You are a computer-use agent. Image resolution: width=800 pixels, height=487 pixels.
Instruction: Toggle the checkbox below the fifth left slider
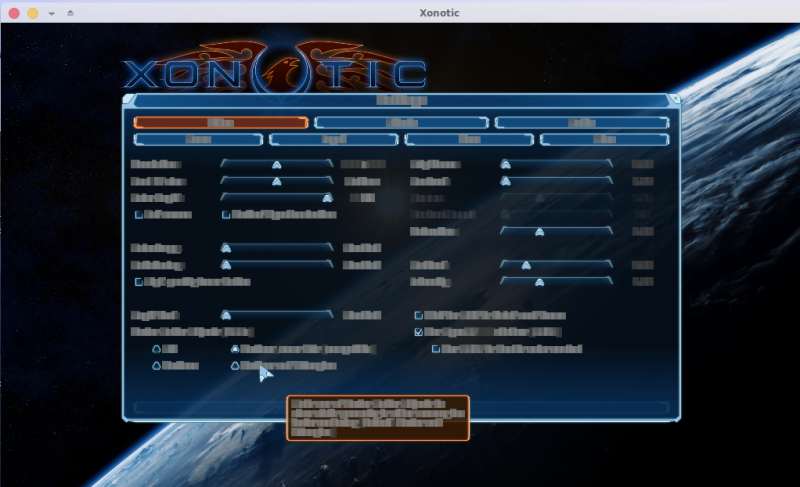[x=139, y=282]
